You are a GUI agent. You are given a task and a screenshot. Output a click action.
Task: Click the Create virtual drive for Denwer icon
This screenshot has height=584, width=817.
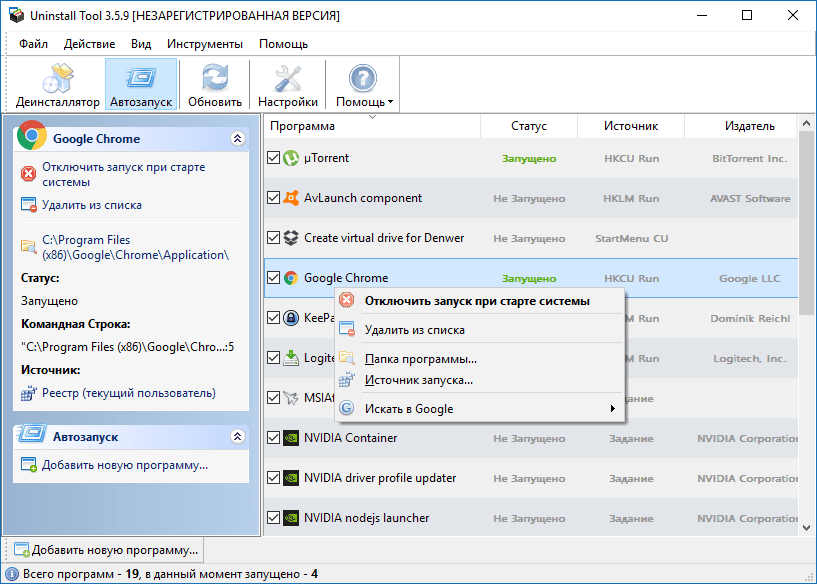[291, 238]
